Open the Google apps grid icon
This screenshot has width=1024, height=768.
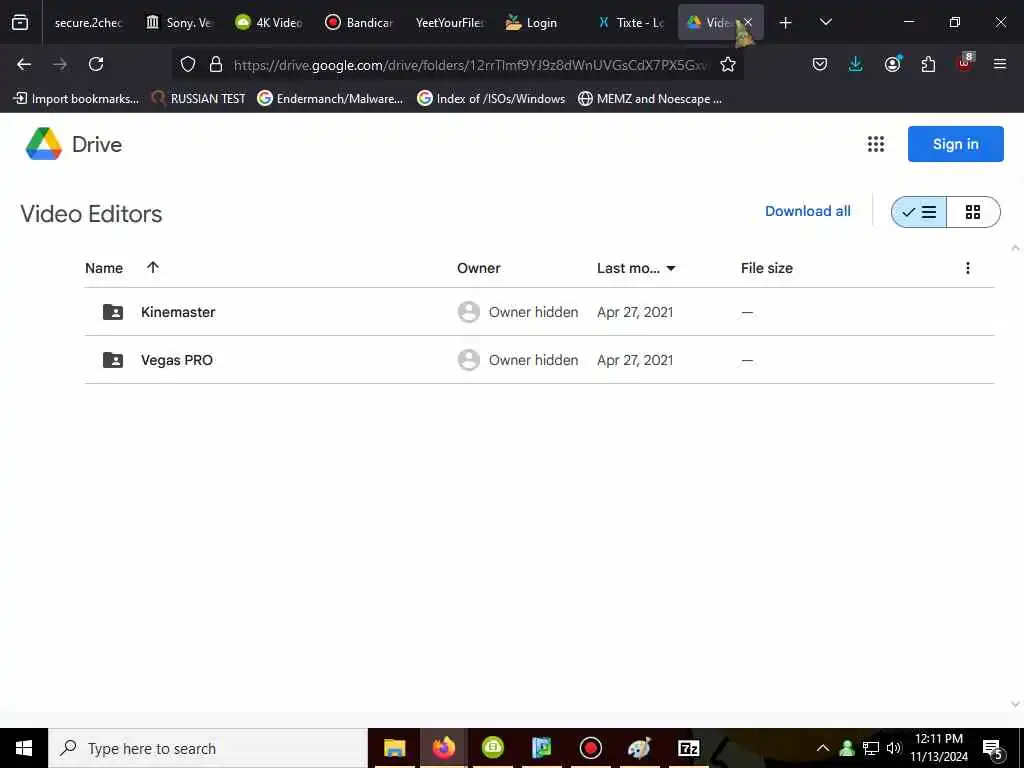[x=876, y=144]
